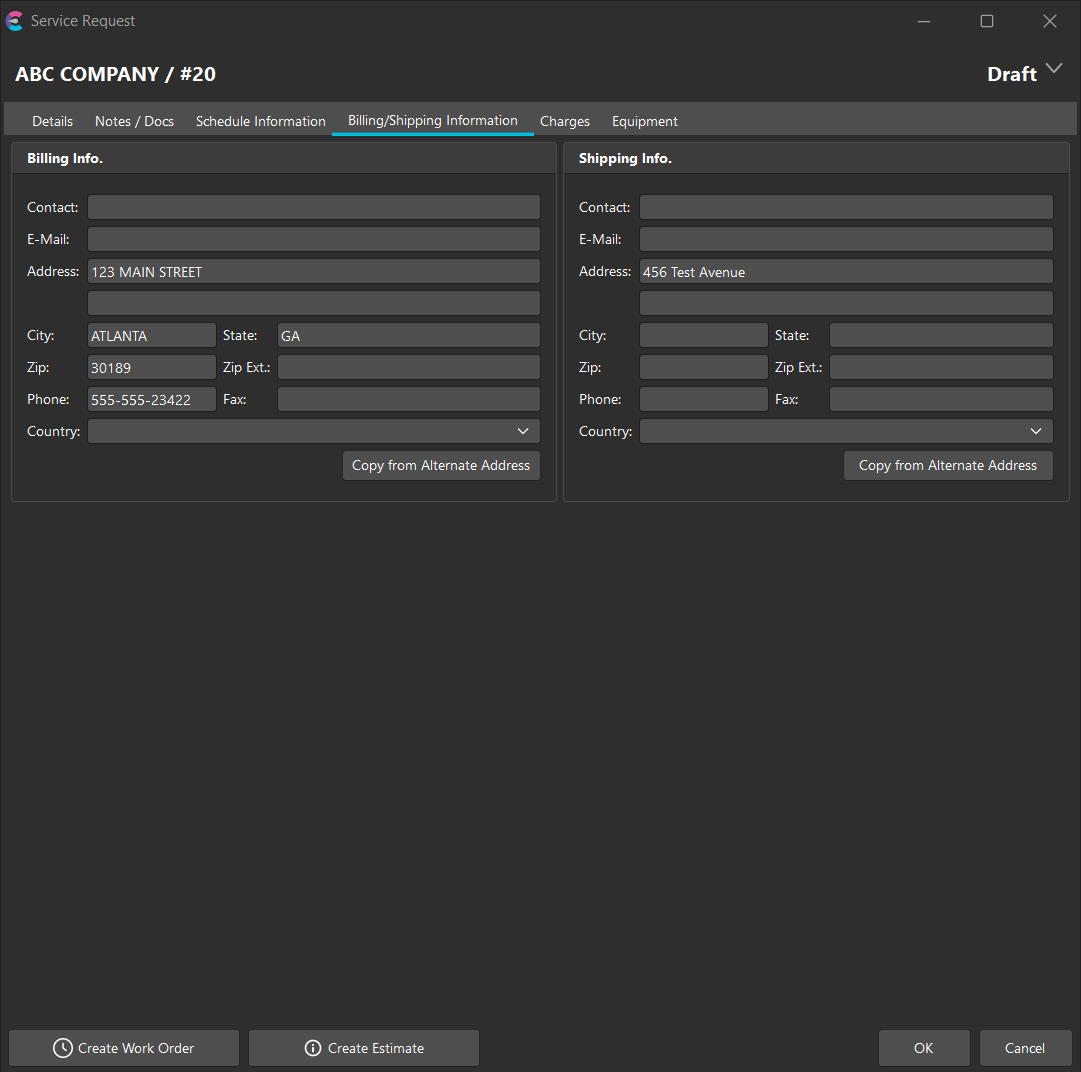Open the Notes / Docs tab
This screenshot has width=1081, height=1072.
click(134, 121)
